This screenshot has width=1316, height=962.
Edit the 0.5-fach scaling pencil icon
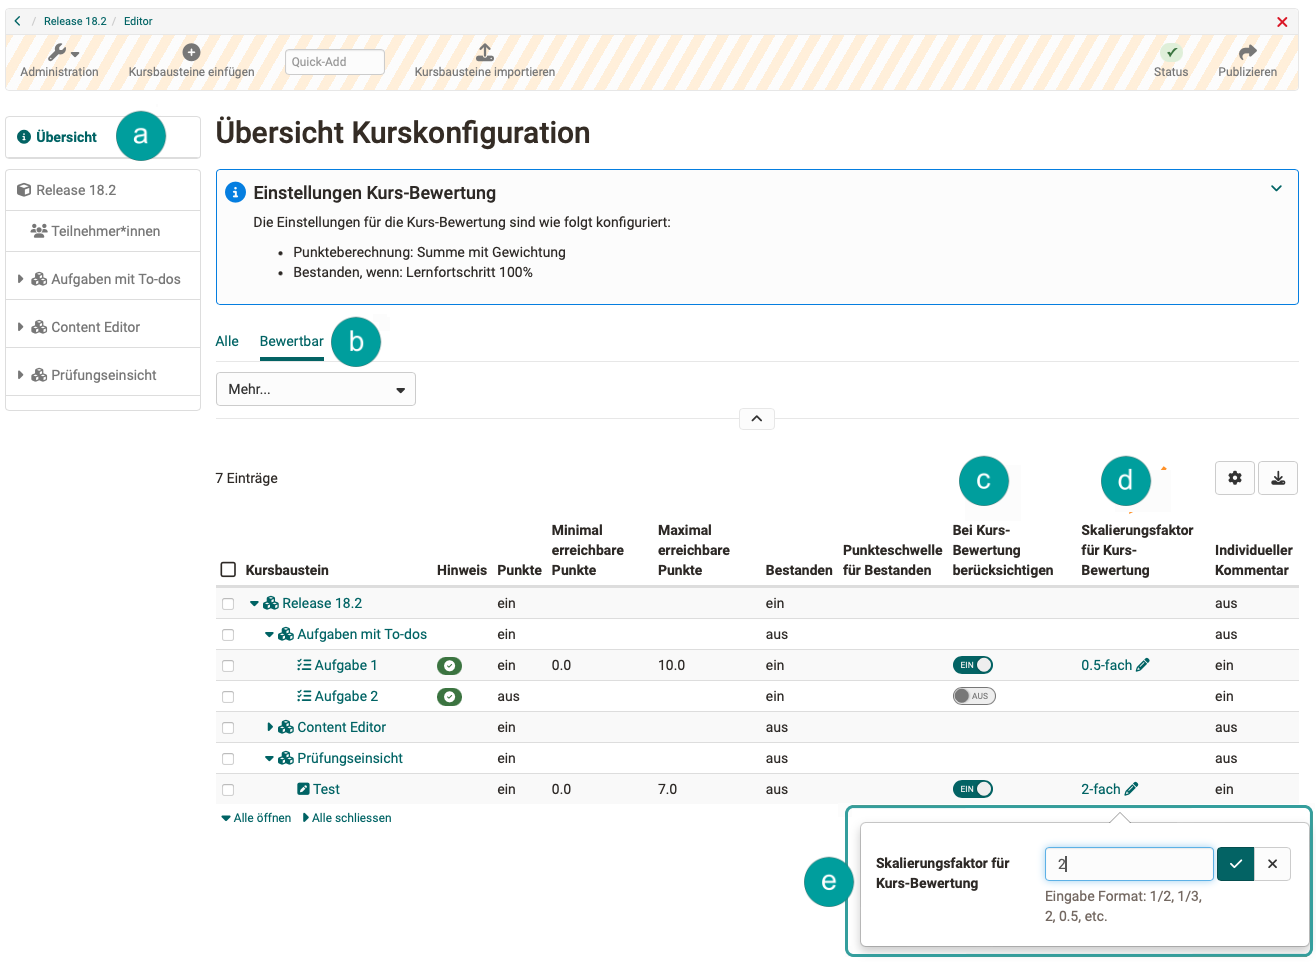point(1143,665)
